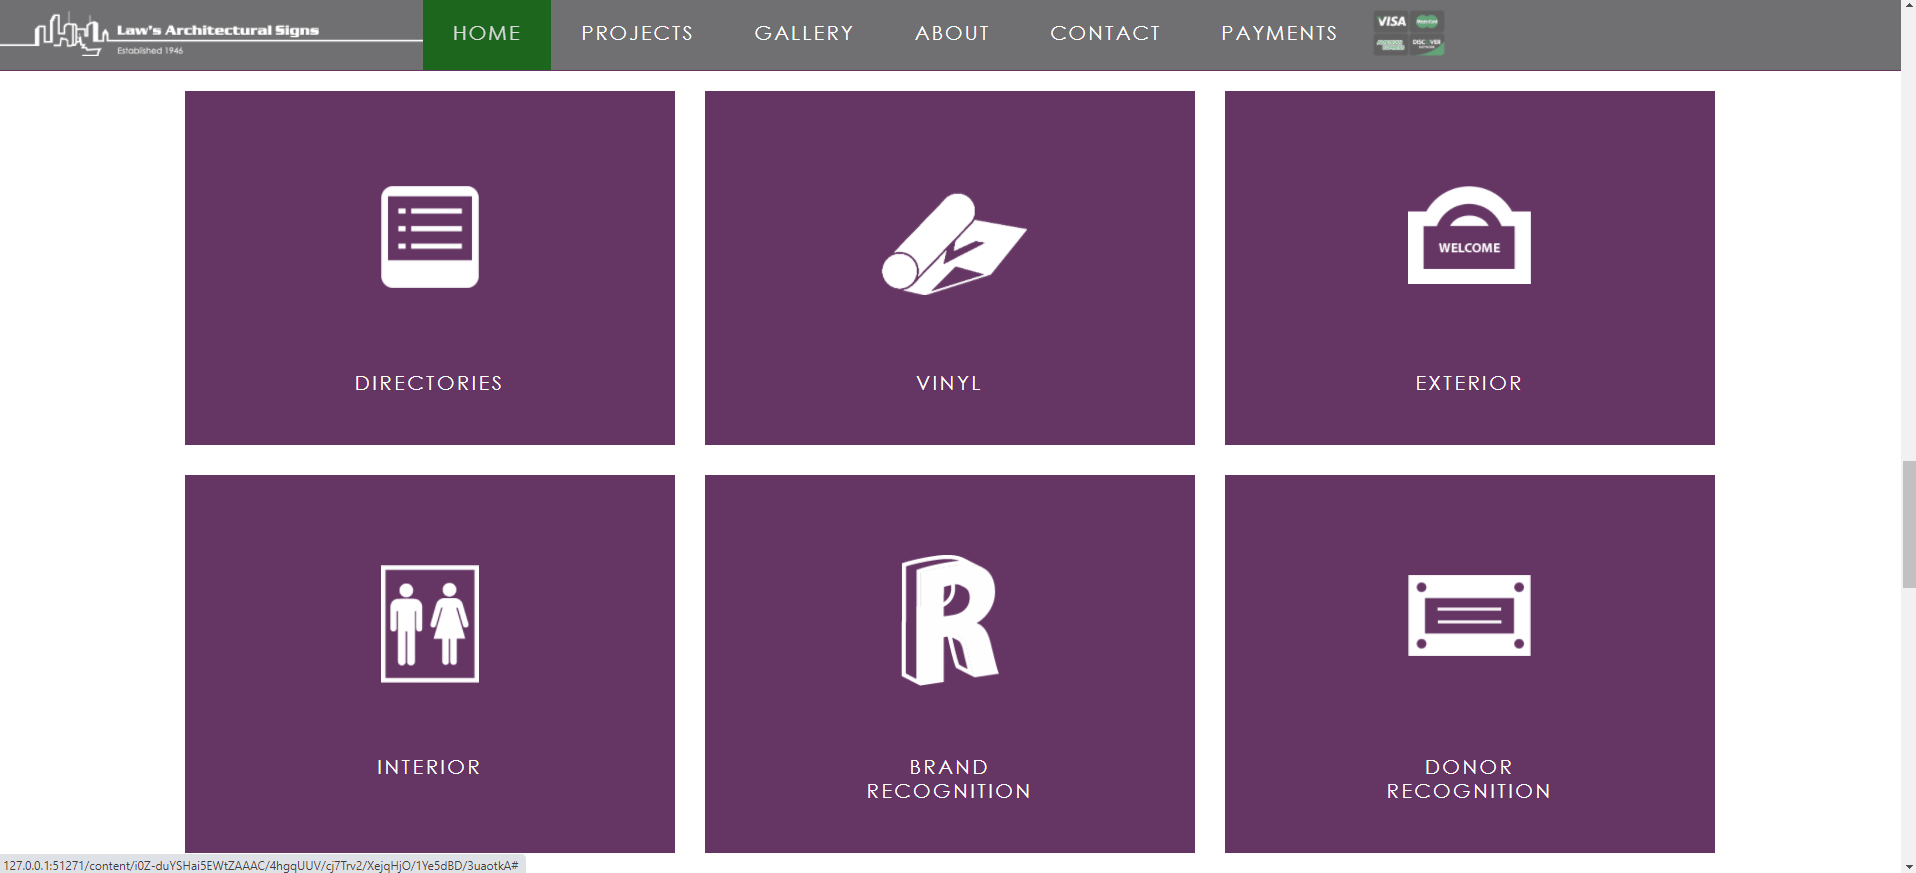
Task: Open the INTERIOR label link
Action: pos(429,767)
